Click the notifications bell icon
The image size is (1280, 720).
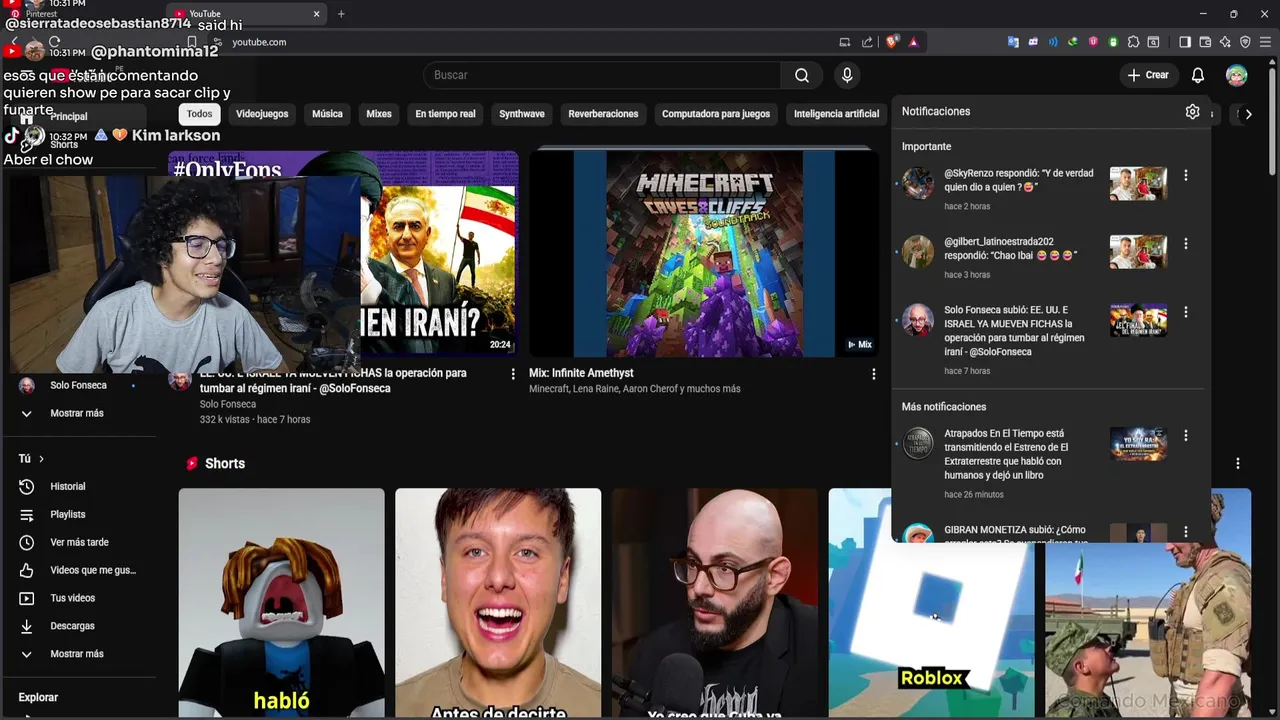pos(1198,75)
